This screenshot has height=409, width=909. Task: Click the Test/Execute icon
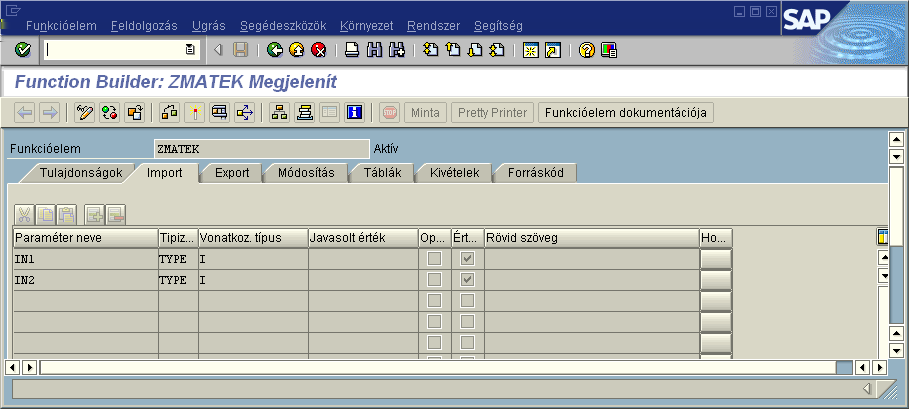[219, 112]
